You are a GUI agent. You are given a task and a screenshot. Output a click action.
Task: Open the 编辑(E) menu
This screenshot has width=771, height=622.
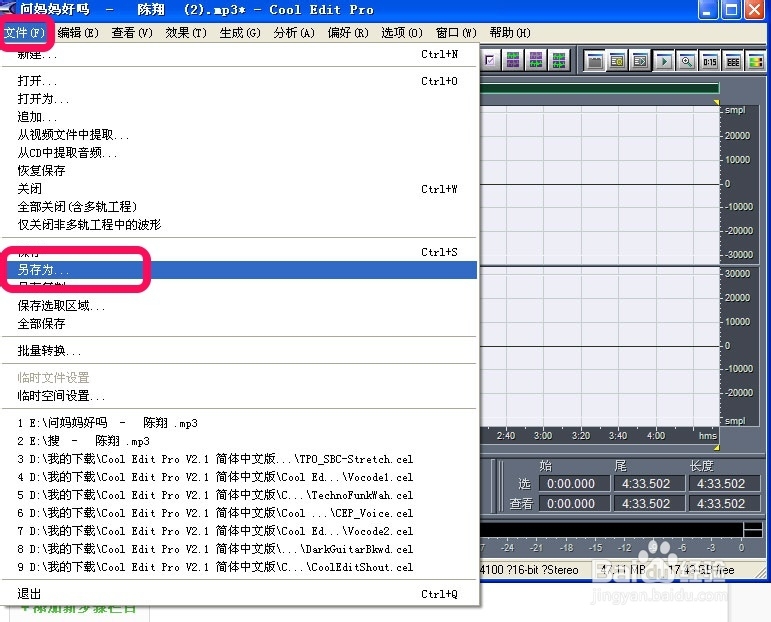[x=78, y=33]
